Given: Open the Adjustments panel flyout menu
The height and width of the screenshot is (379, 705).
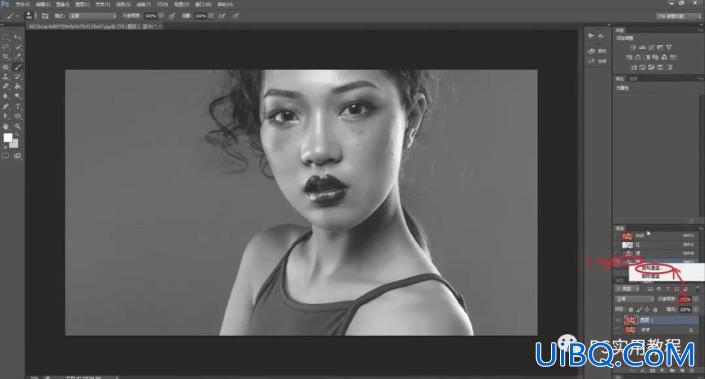Looking at the screenshot, I should coord(701,30).
